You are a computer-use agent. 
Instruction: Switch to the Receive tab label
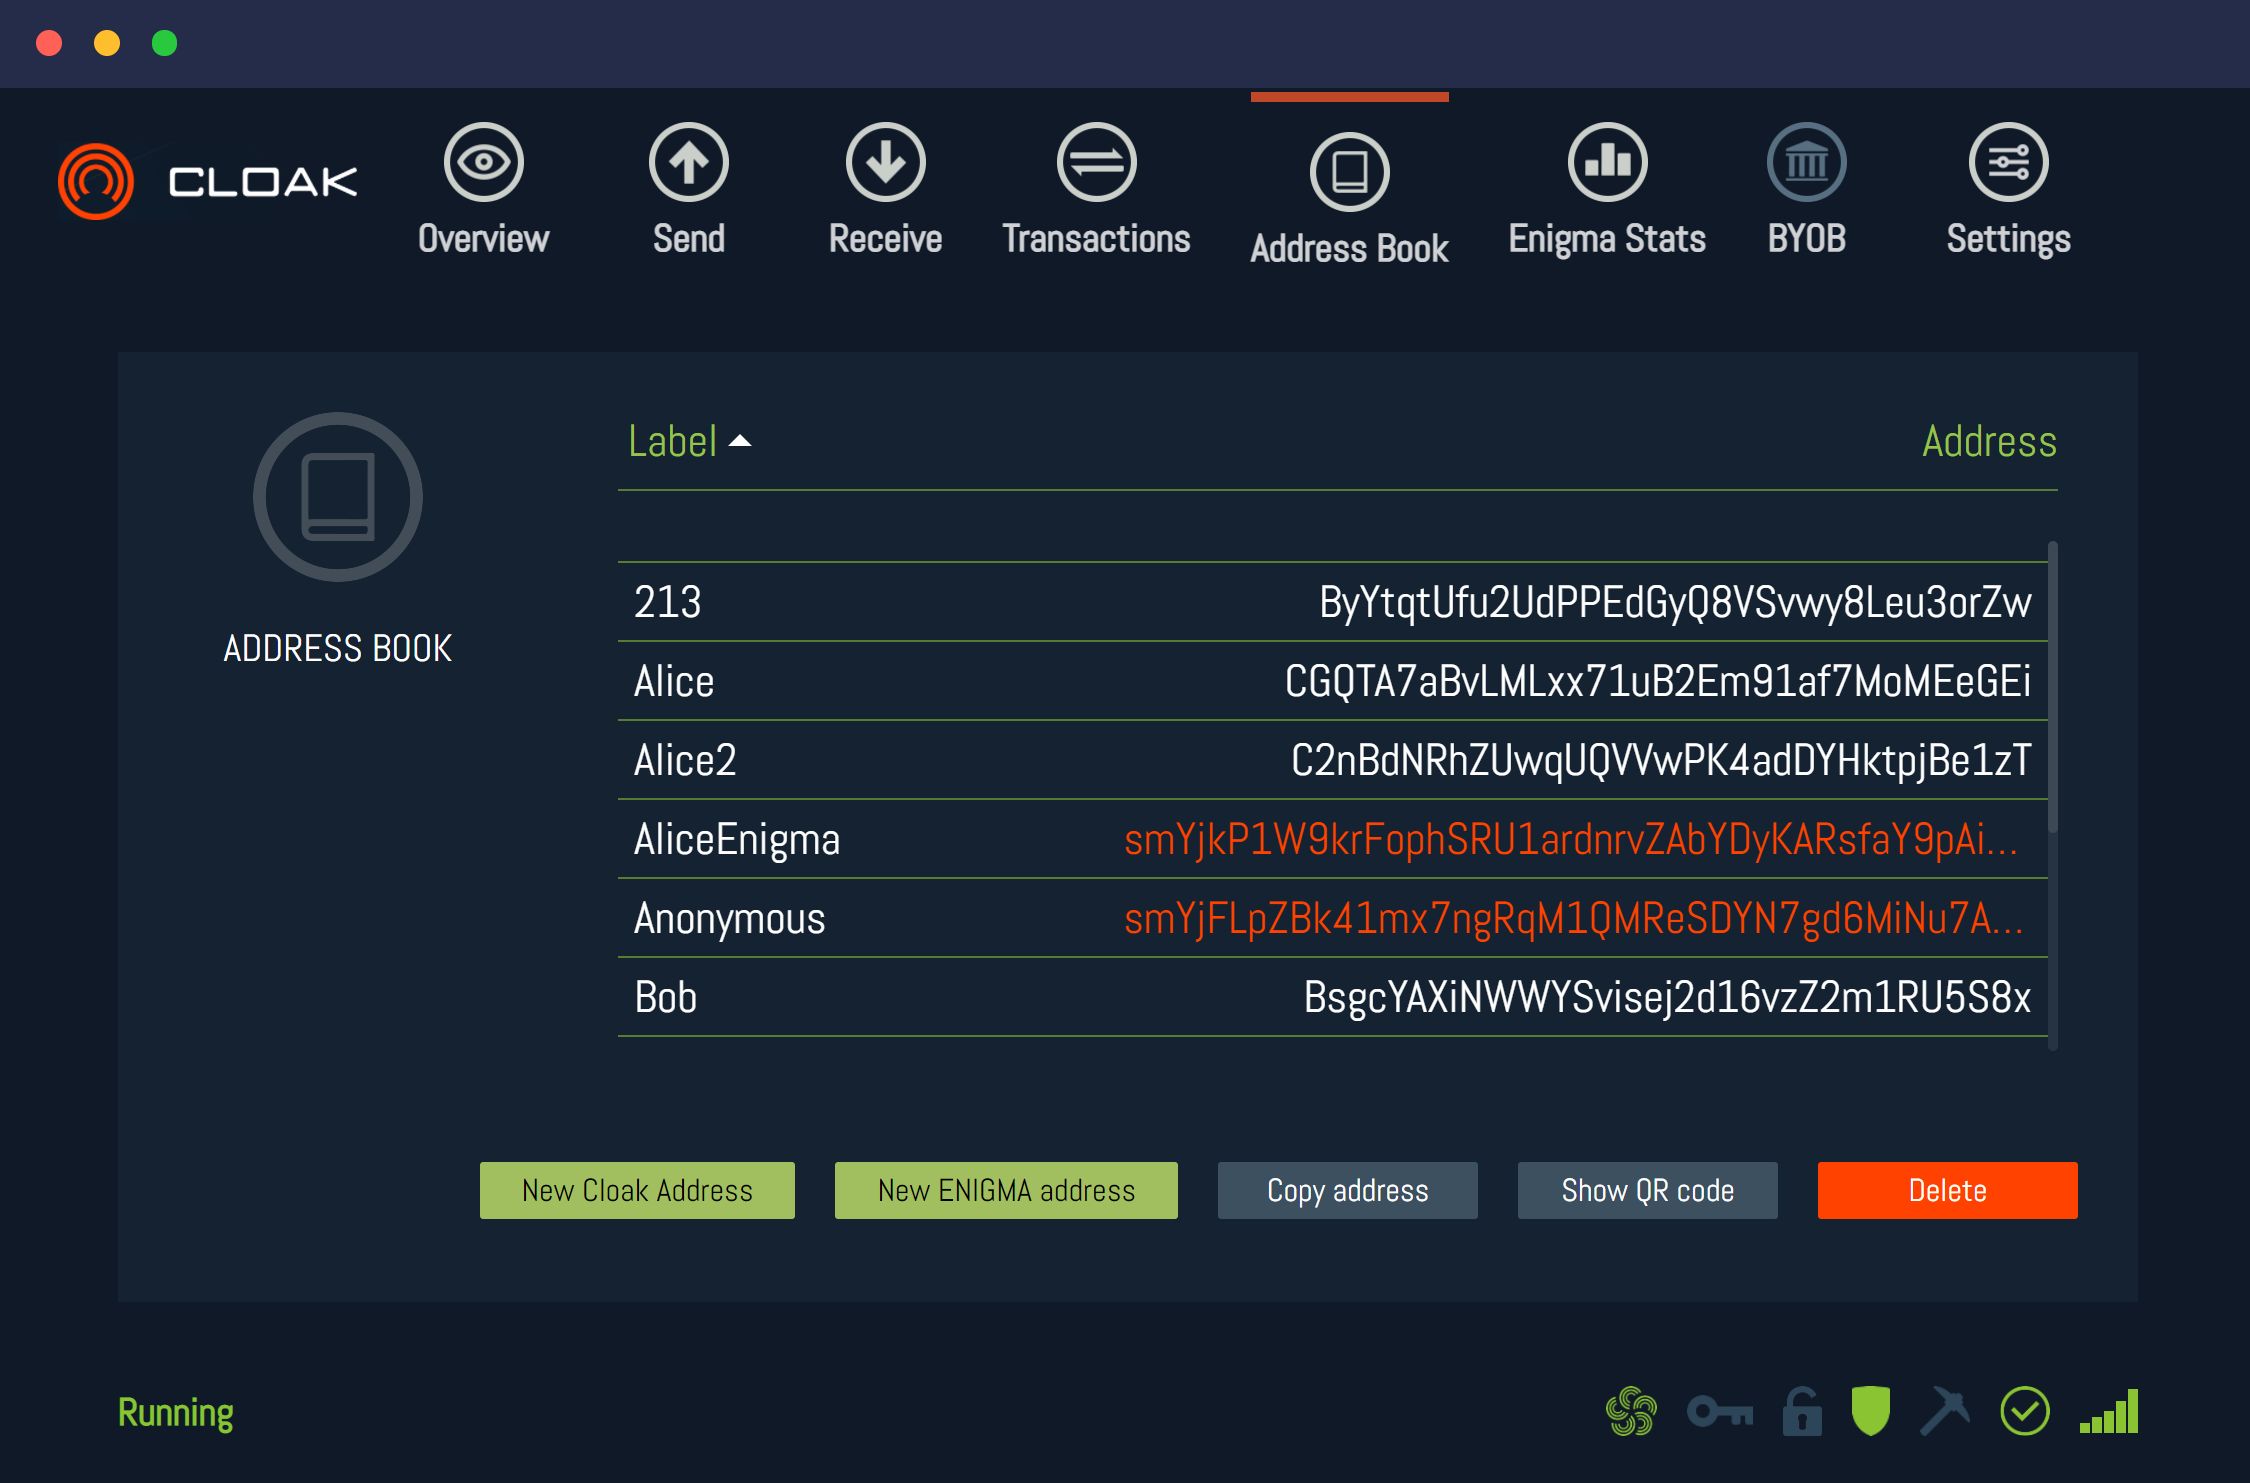coord(886,239)
